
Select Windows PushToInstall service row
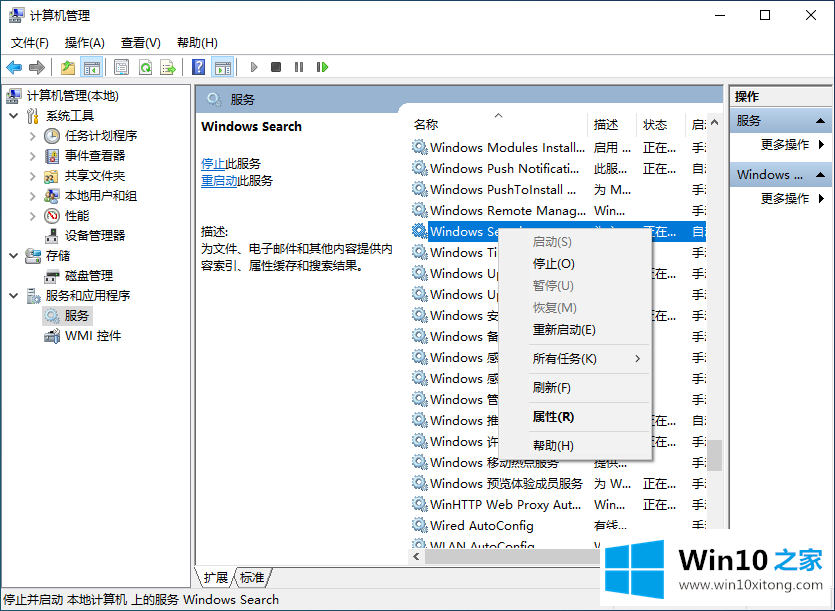(558, 190)
